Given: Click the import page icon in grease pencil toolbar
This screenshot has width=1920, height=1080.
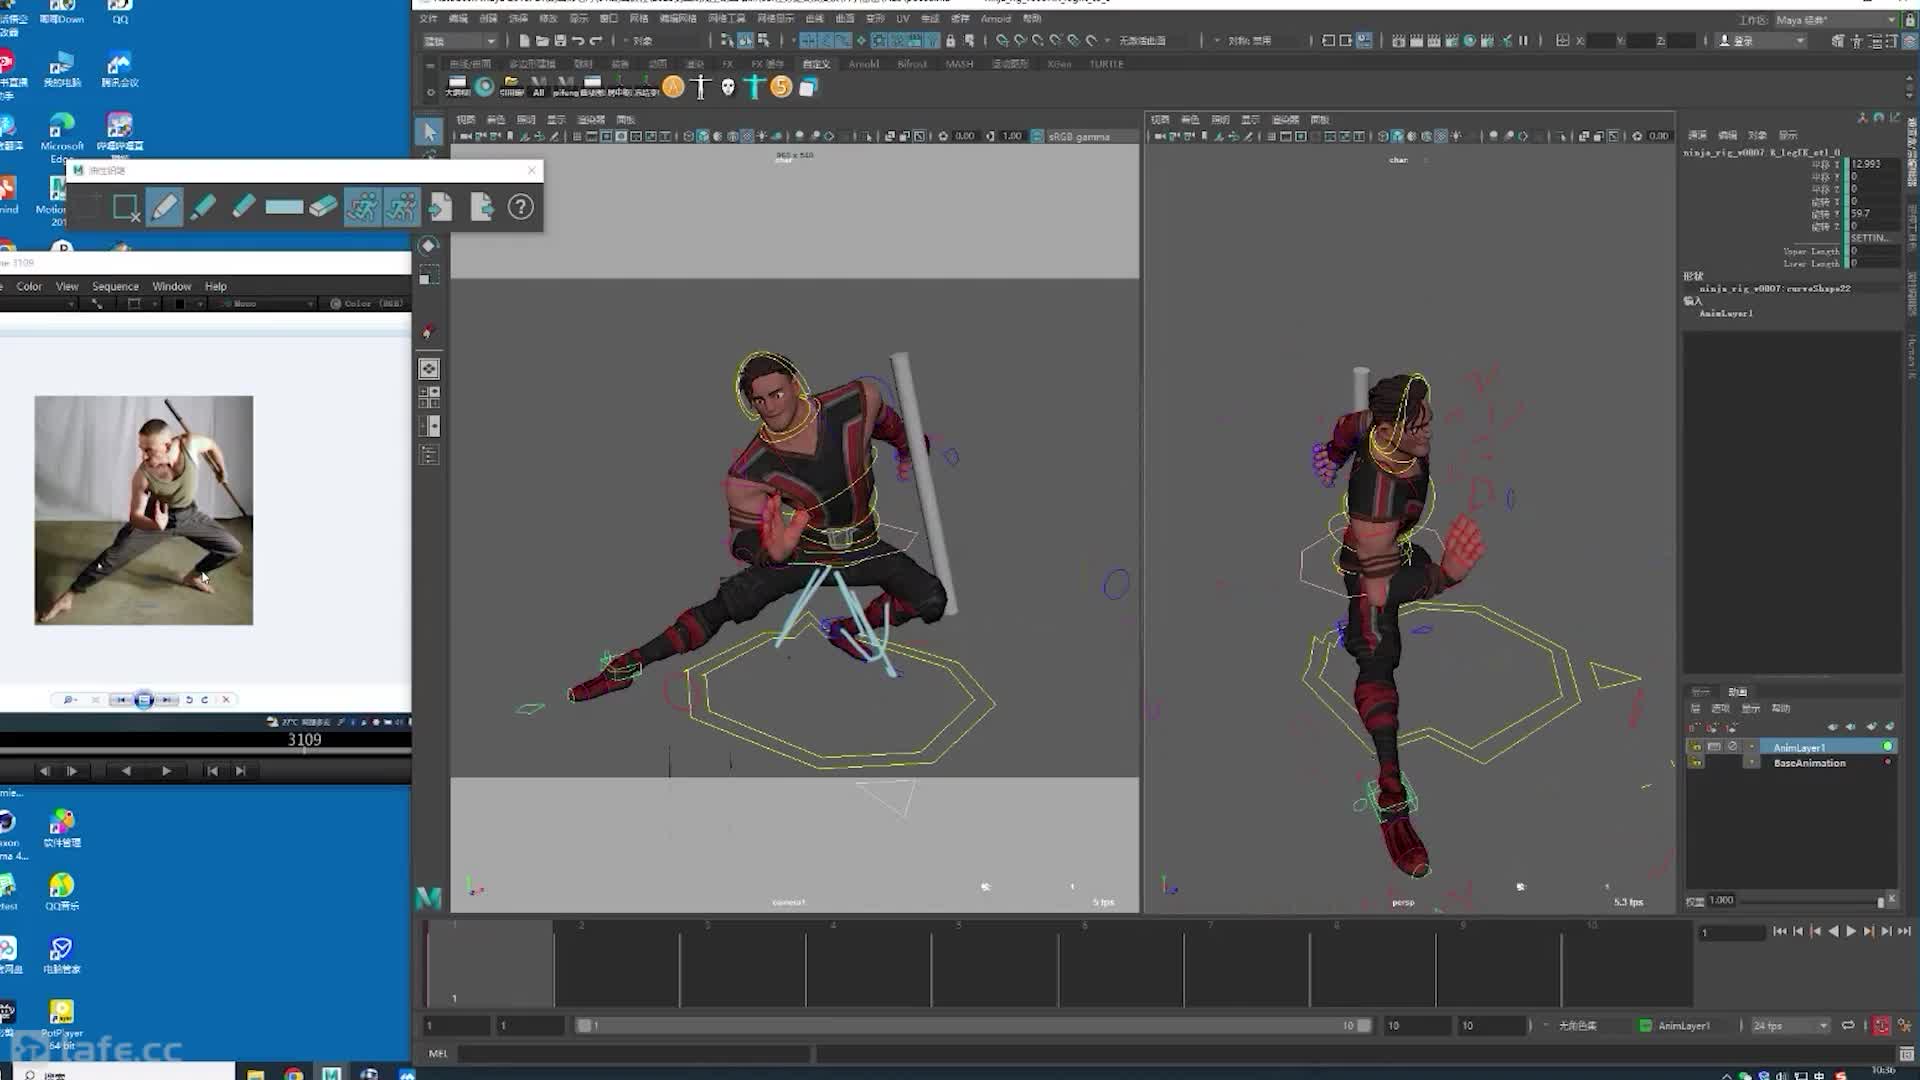Looking at the screenshot, I should (x=440, y=207).
